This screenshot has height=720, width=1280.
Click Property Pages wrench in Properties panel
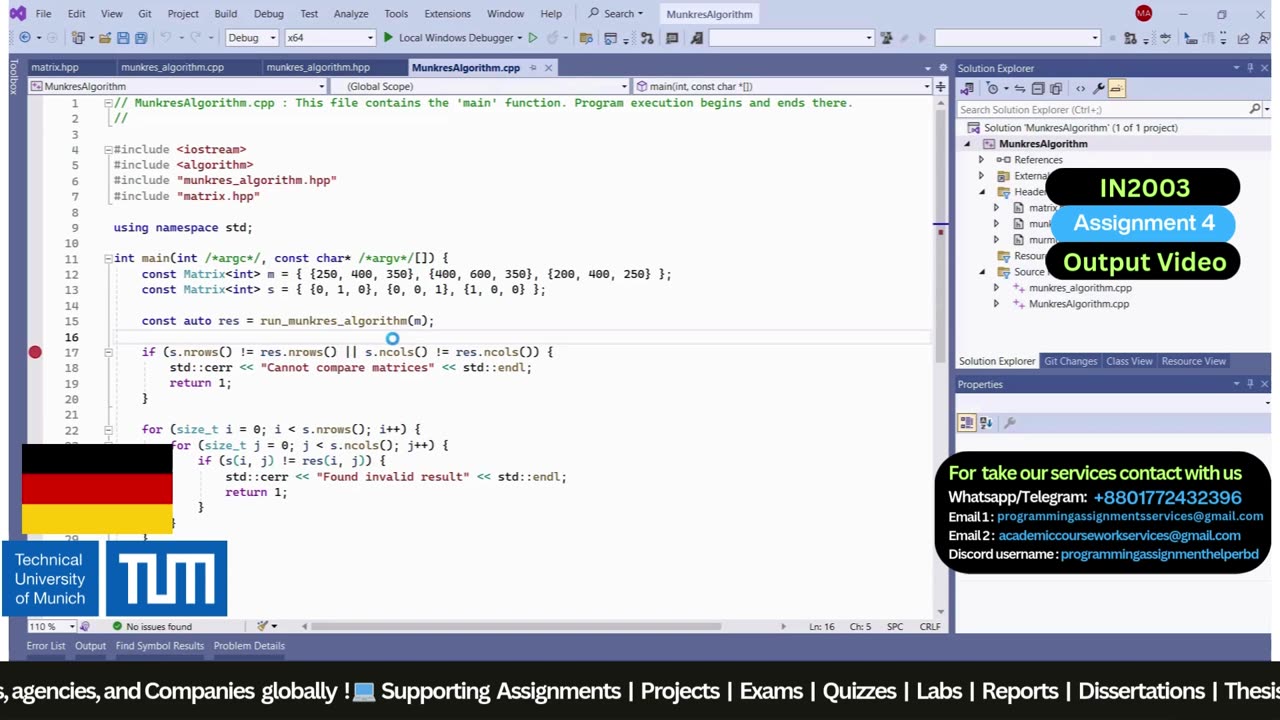pos(1009,423)
